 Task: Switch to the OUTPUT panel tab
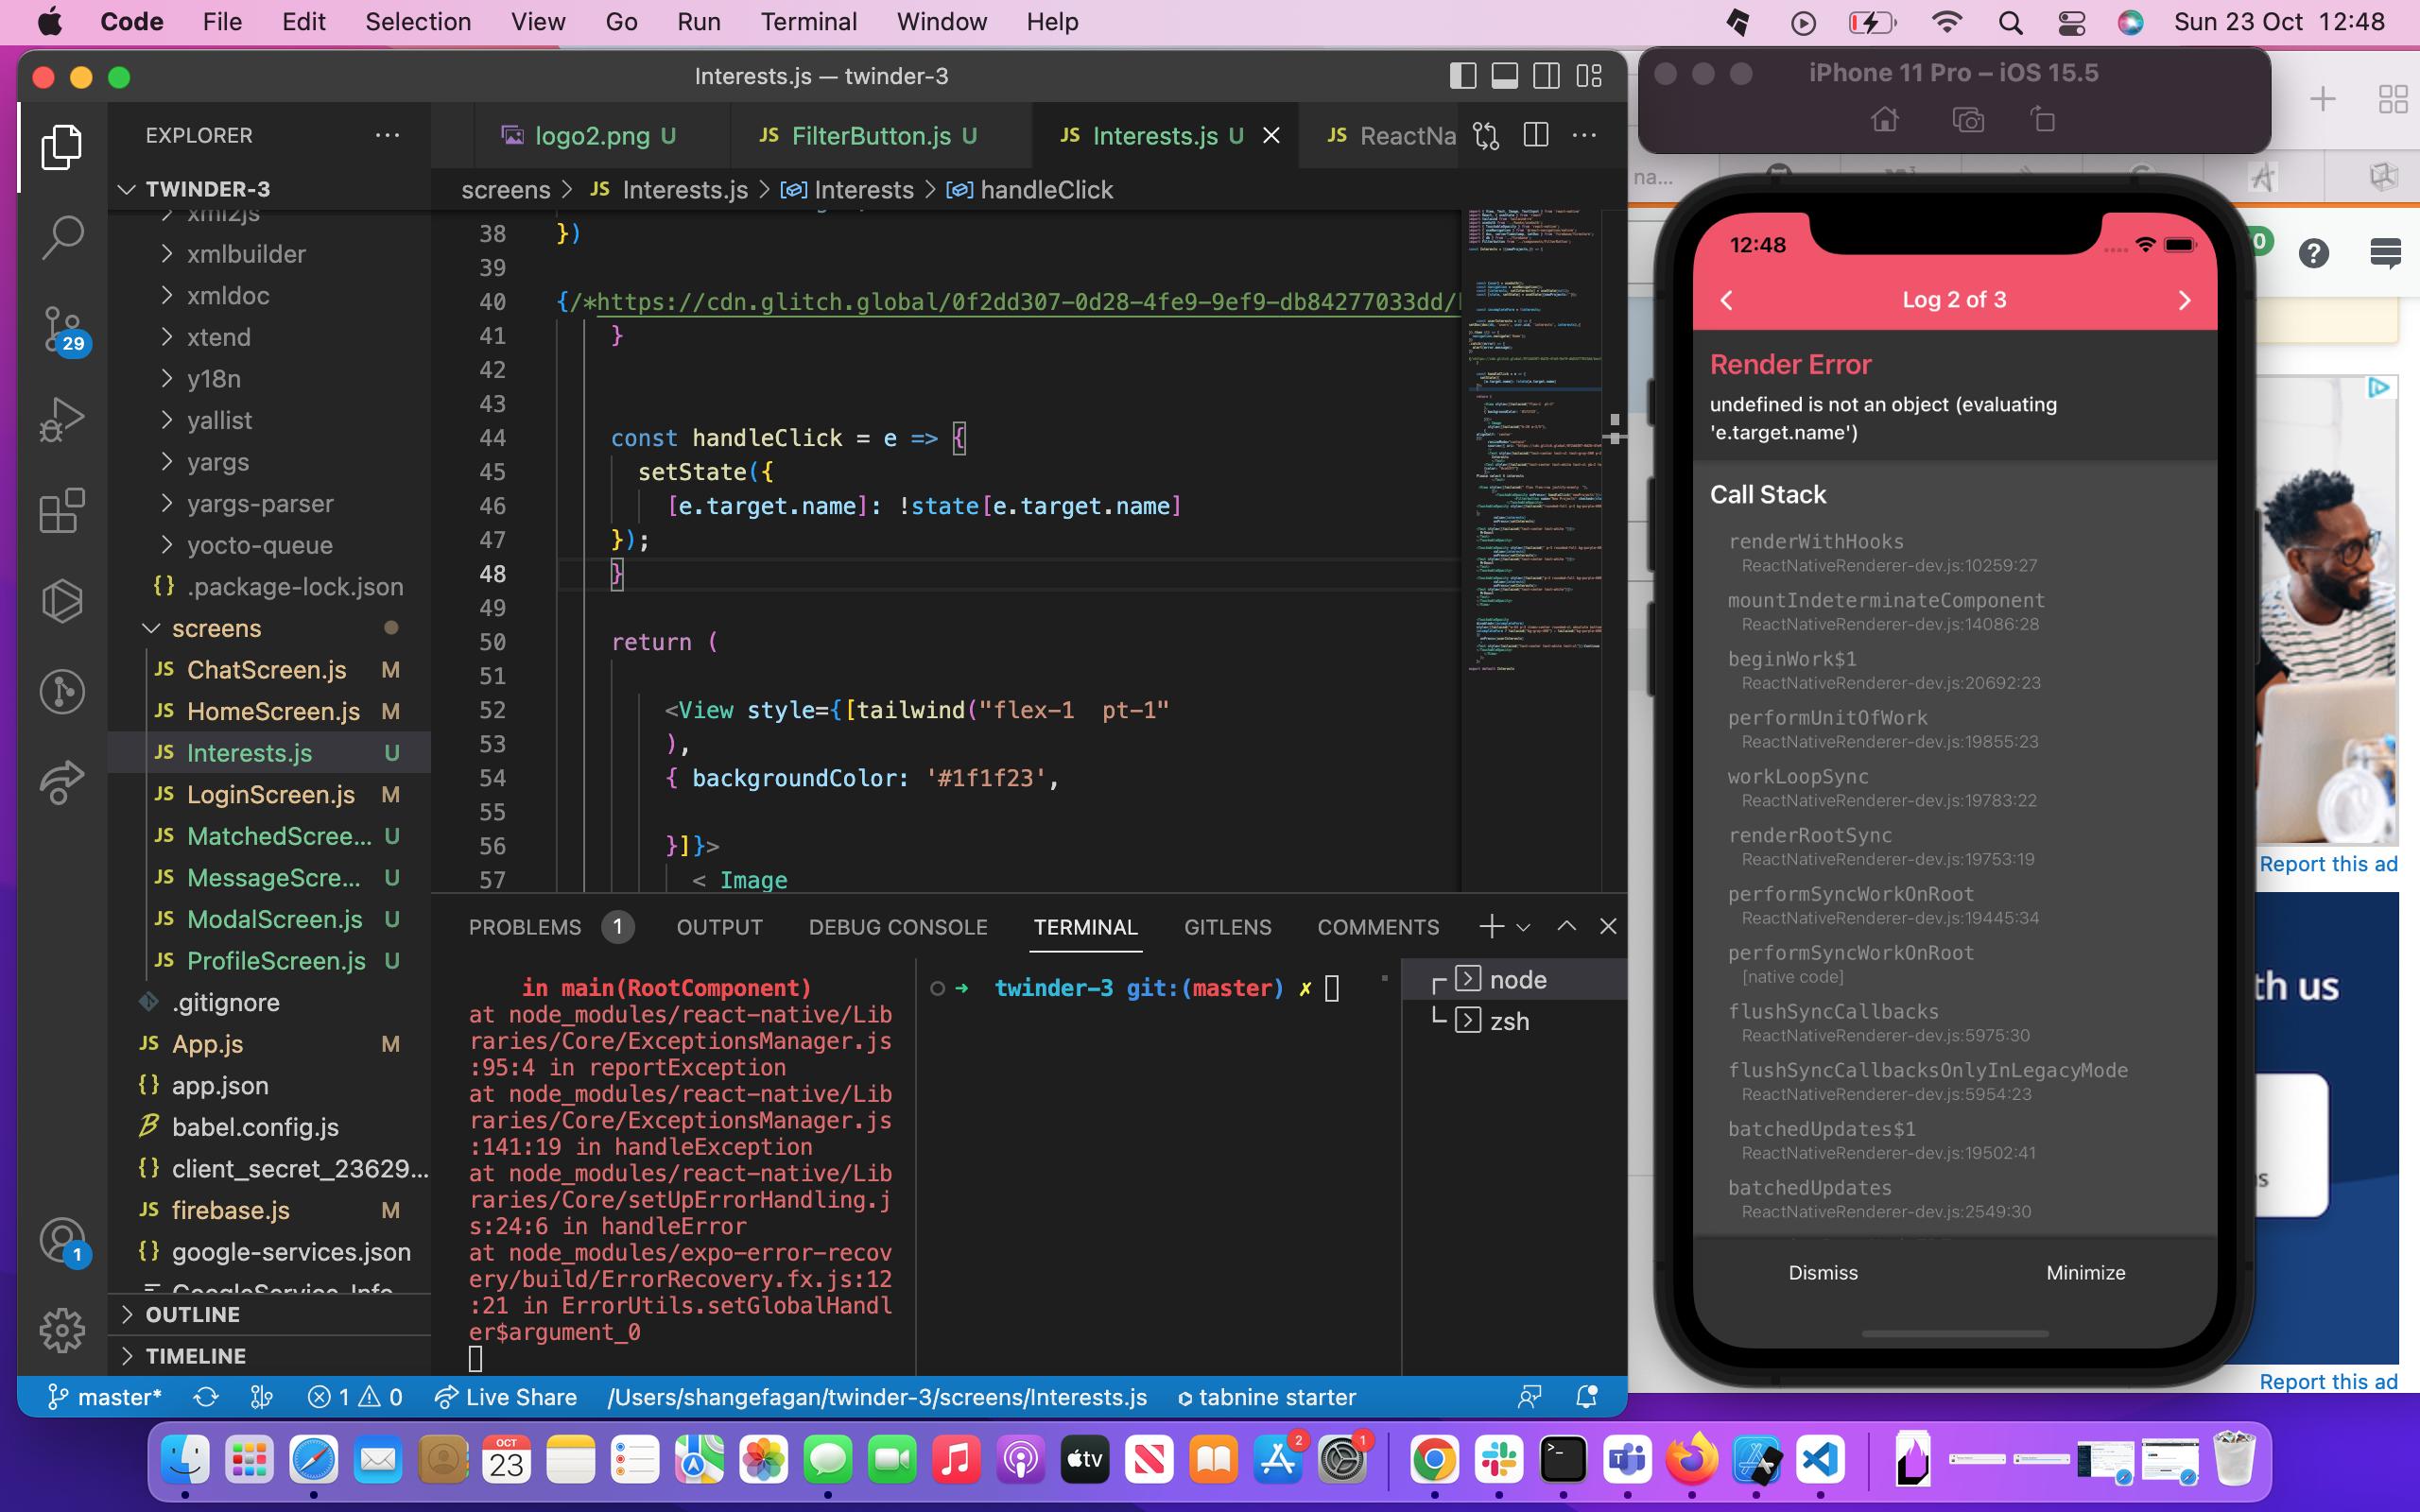719,927
